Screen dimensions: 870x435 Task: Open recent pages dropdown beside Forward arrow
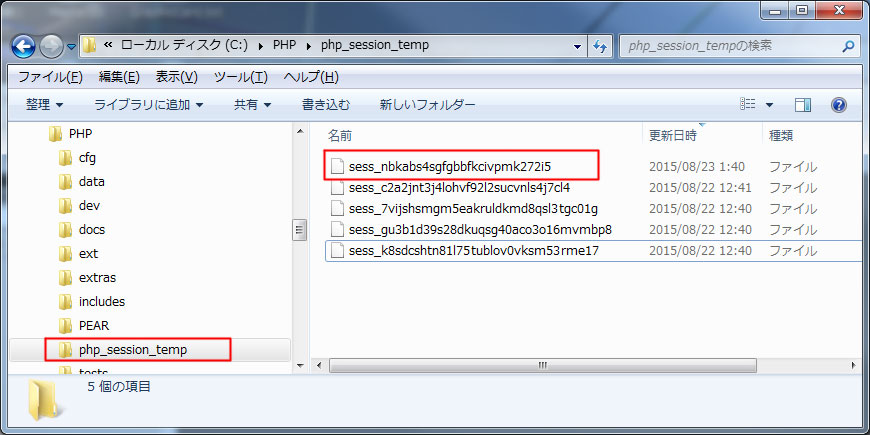71,47
